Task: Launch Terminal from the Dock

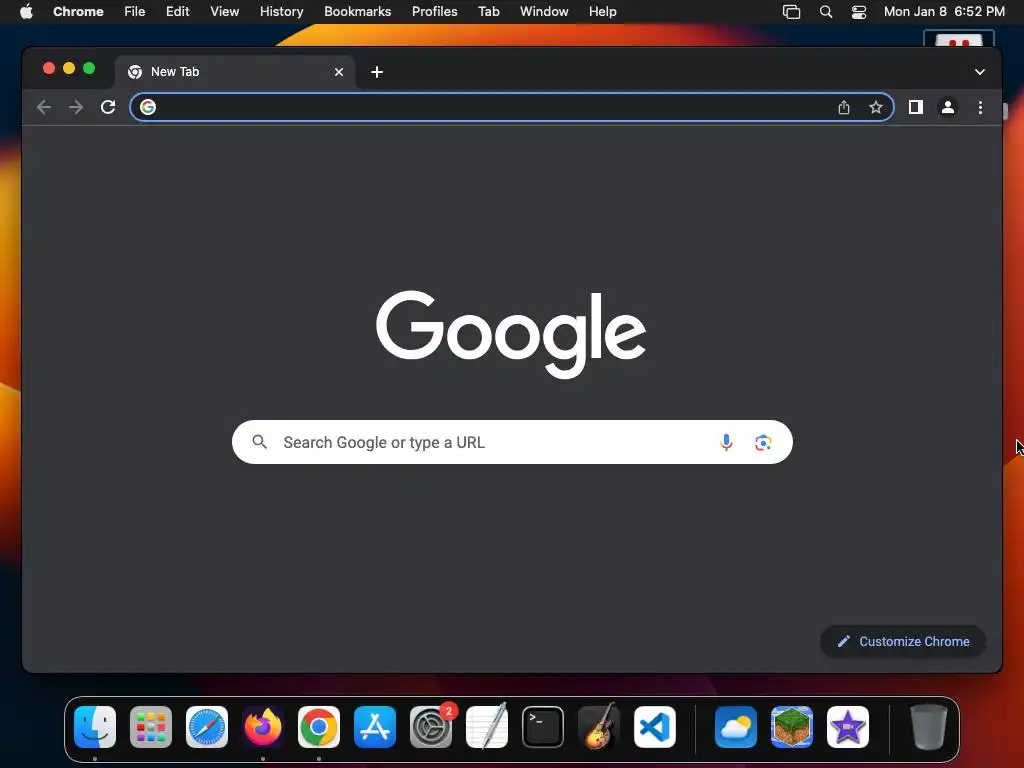Action: tap(543, 726)
